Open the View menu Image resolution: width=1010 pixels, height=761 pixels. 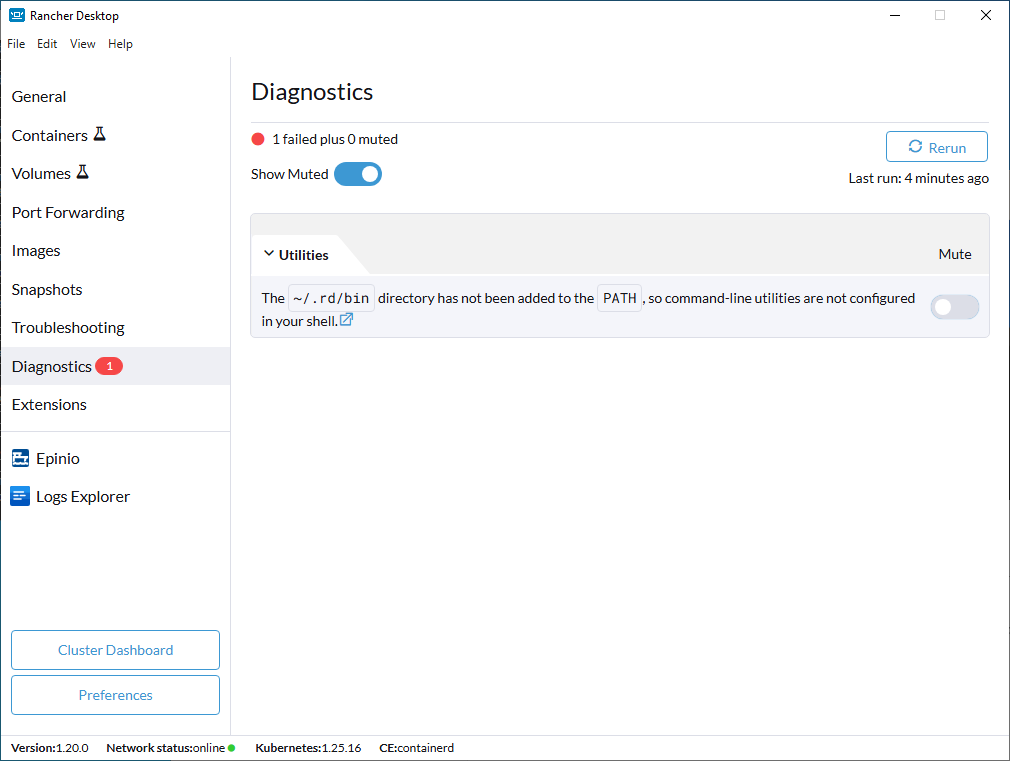[83, 44]
